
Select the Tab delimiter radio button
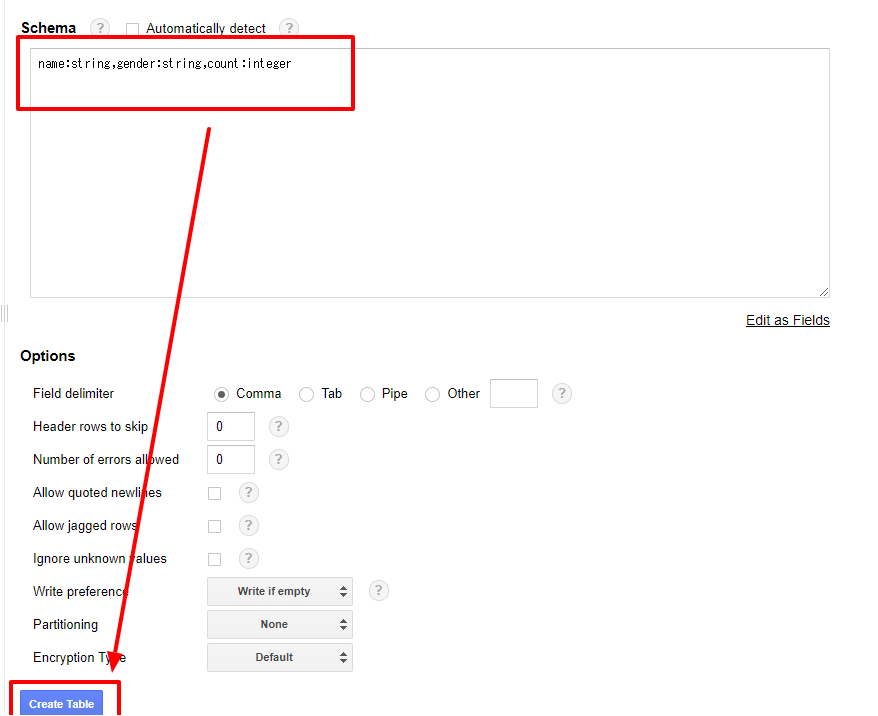[x=306, y=394]
